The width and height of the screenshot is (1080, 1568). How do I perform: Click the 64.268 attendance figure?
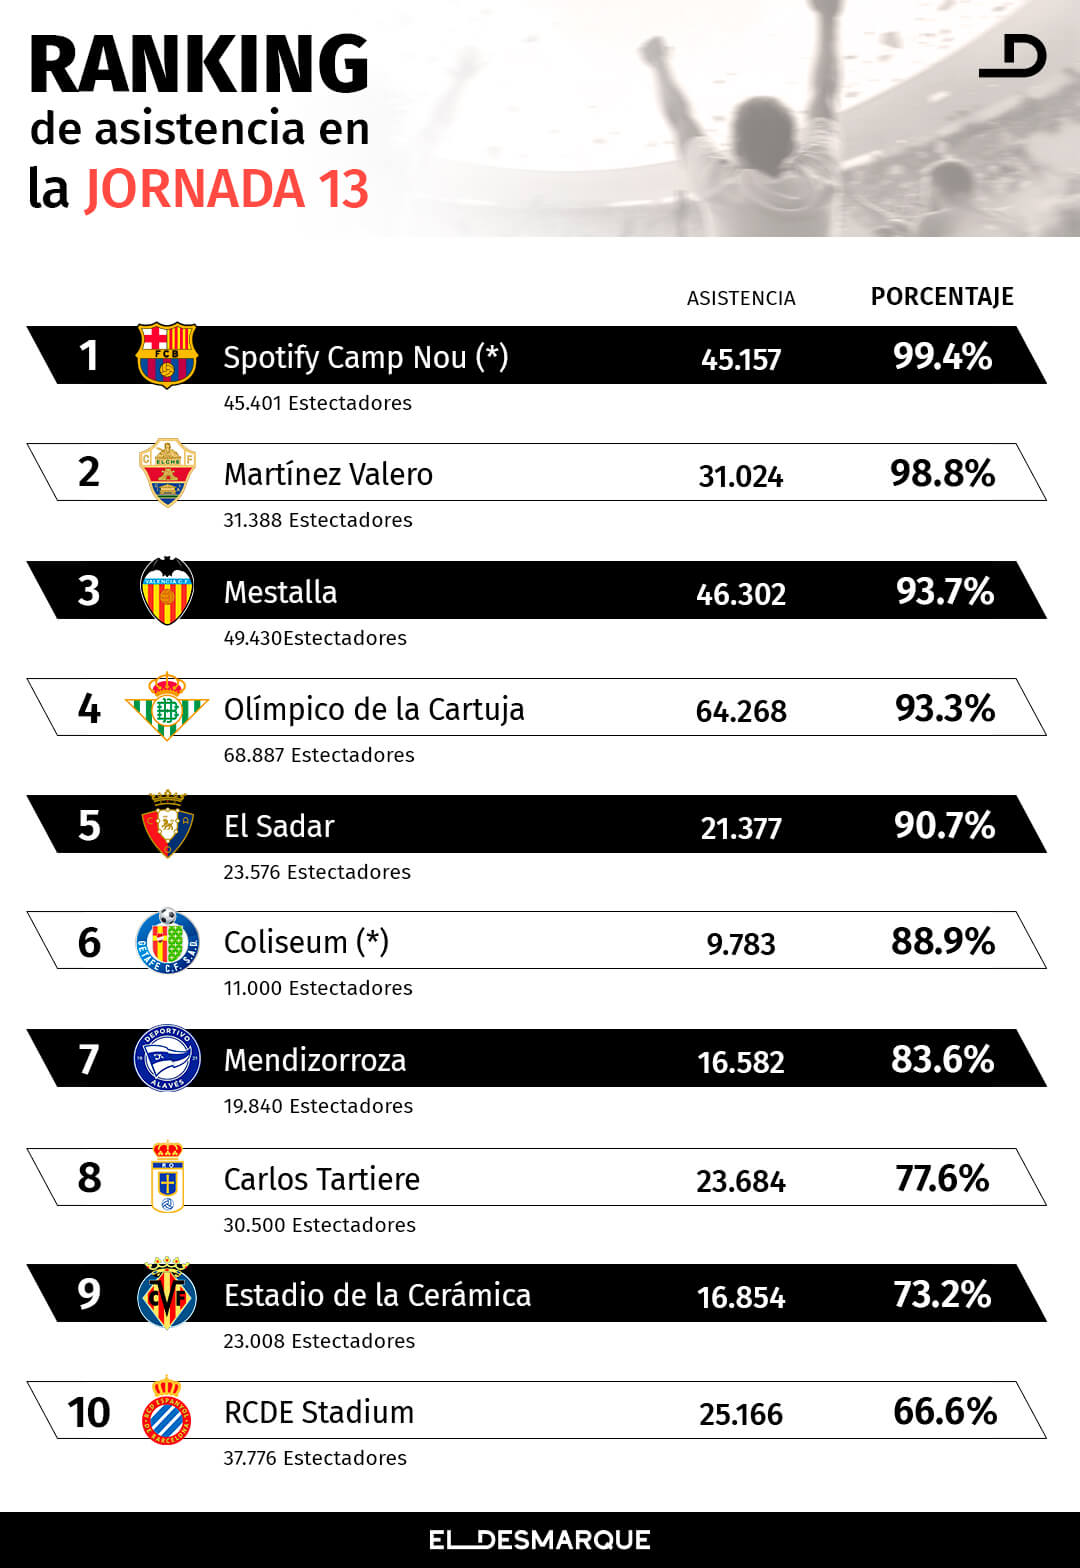pos(741,711)
